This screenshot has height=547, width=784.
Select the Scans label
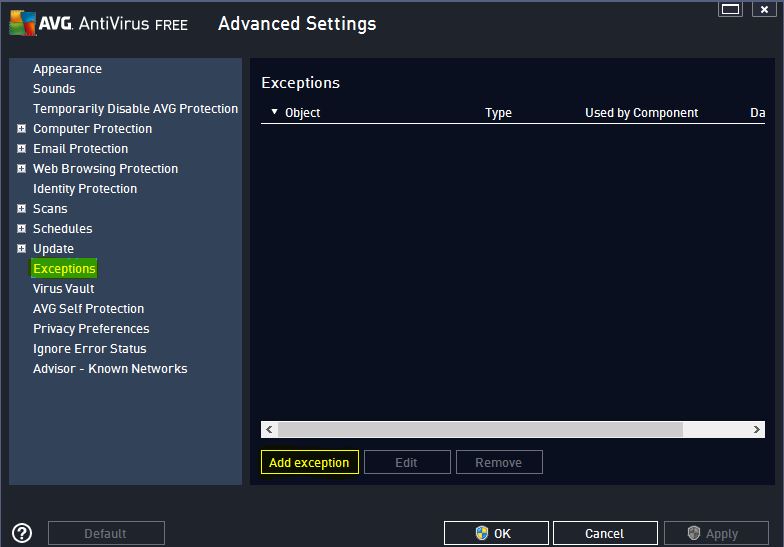(50, 208)
